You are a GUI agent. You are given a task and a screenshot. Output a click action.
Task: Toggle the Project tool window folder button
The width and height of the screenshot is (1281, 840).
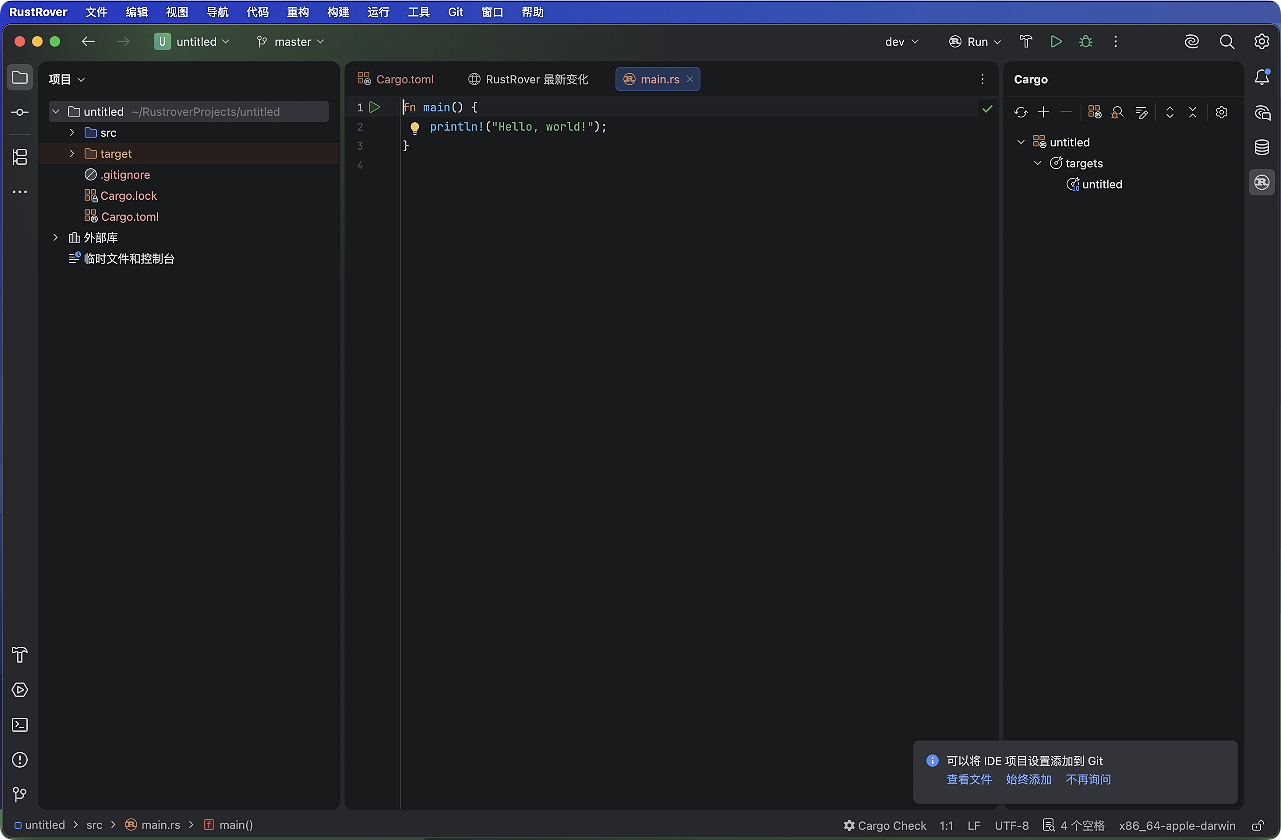[19, 78]
